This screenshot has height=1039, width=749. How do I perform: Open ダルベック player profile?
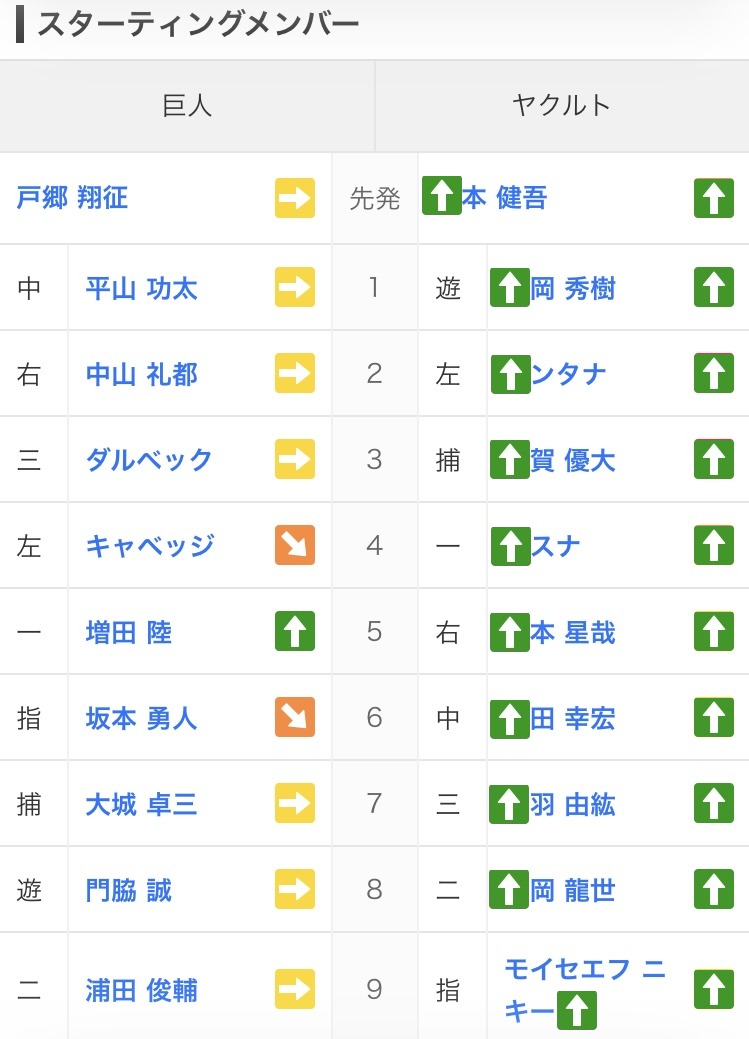tap(149, 460)
